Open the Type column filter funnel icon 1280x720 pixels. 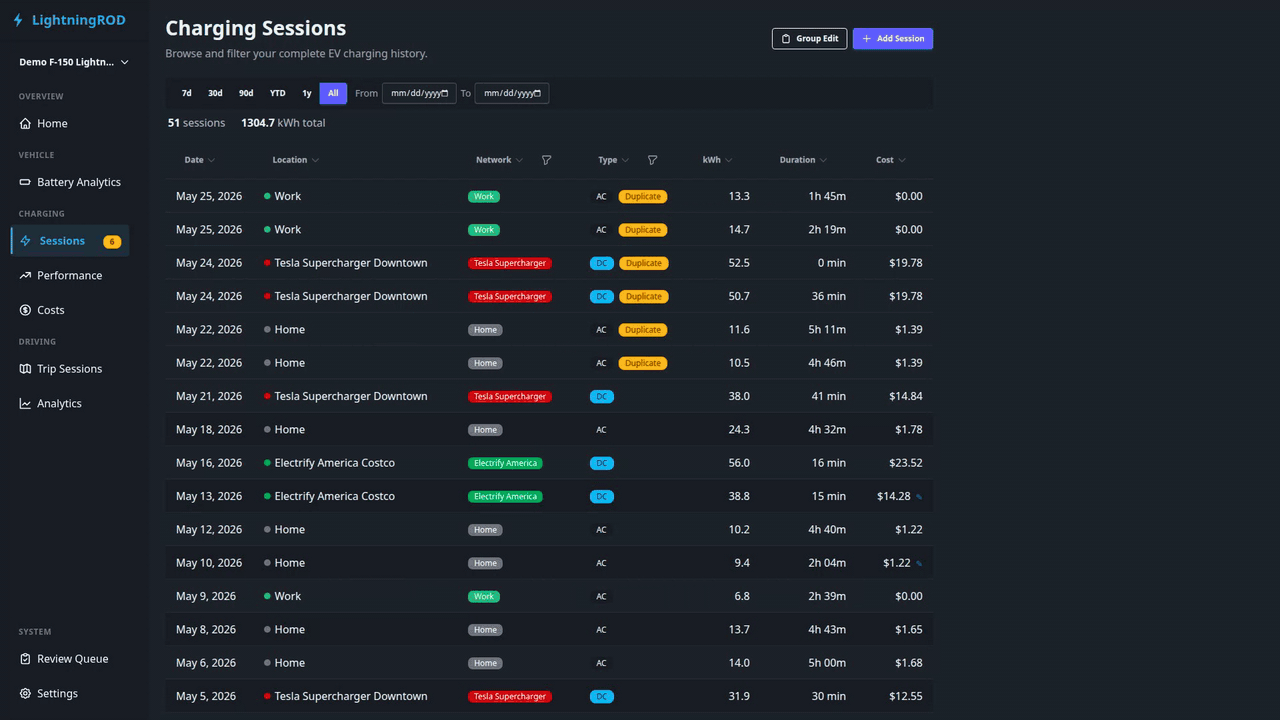[x=652, y=160]
